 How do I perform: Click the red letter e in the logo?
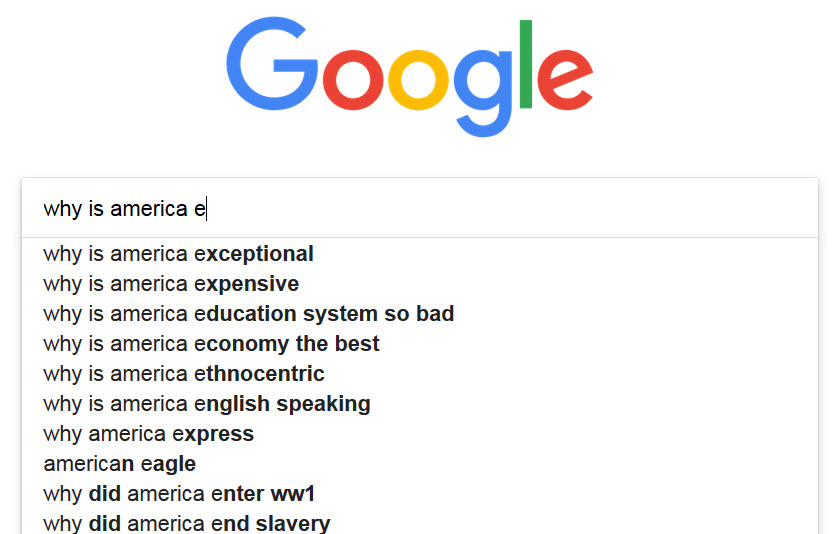[565, 80]
